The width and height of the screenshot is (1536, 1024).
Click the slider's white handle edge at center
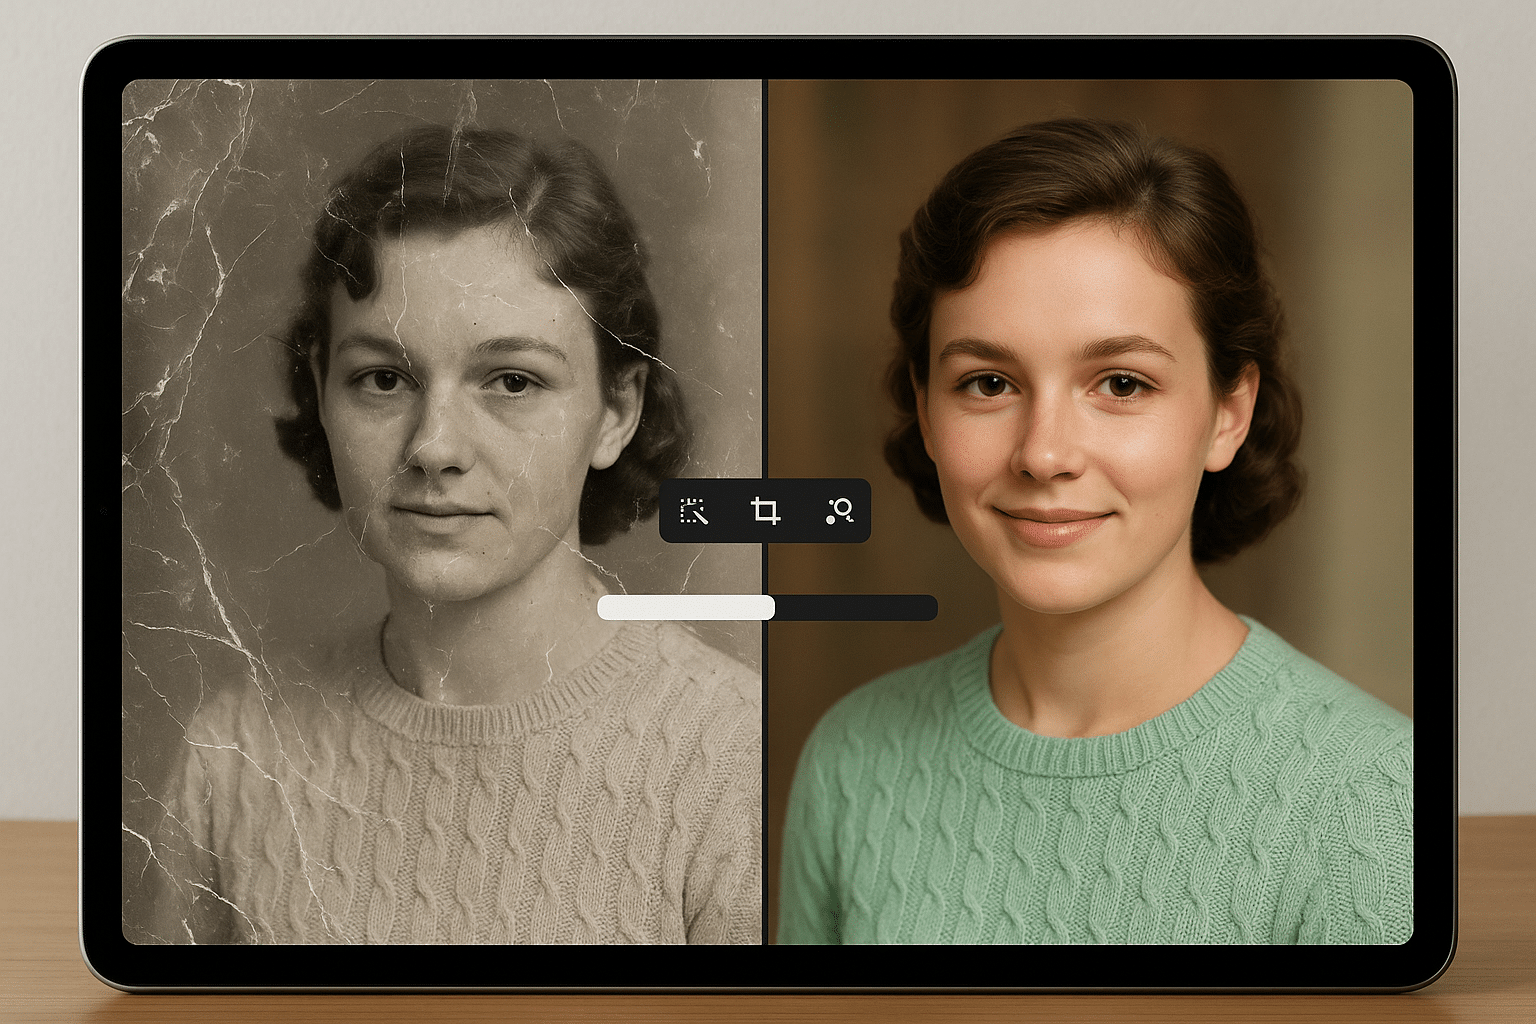pyautogui.click(x=771, y=607)
